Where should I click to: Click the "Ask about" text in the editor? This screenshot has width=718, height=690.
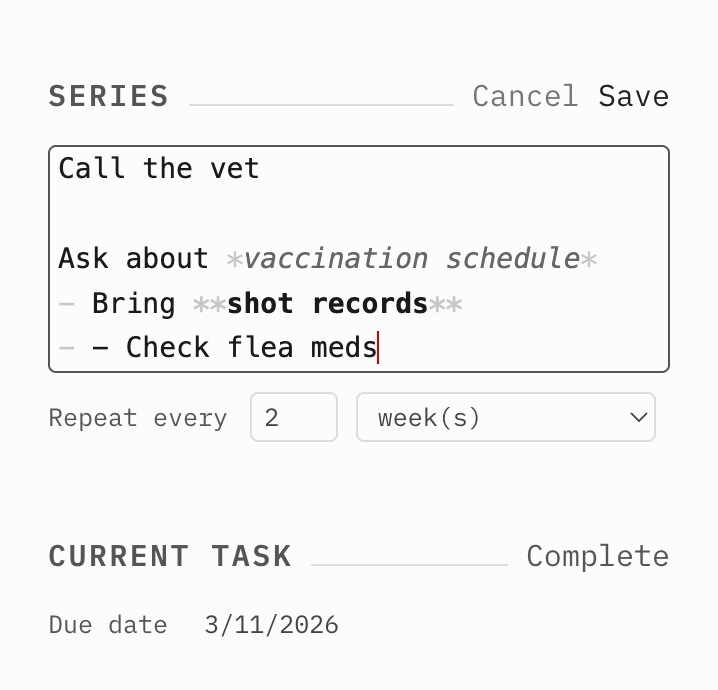(133, 258)
